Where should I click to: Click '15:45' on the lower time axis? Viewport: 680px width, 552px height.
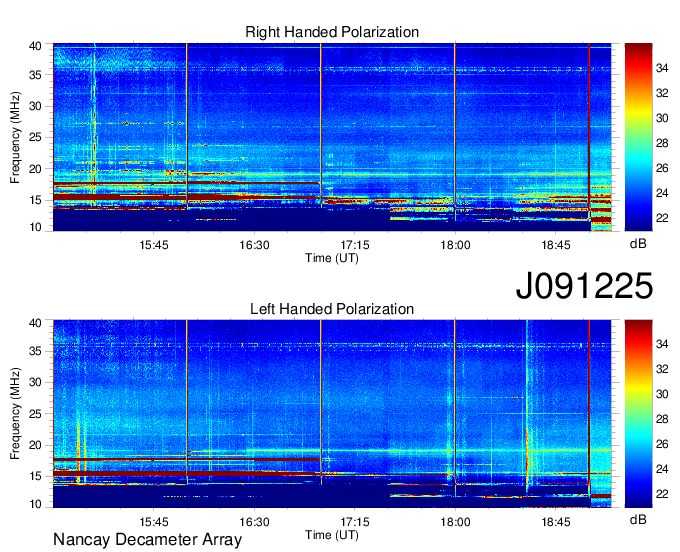(154, 522)
